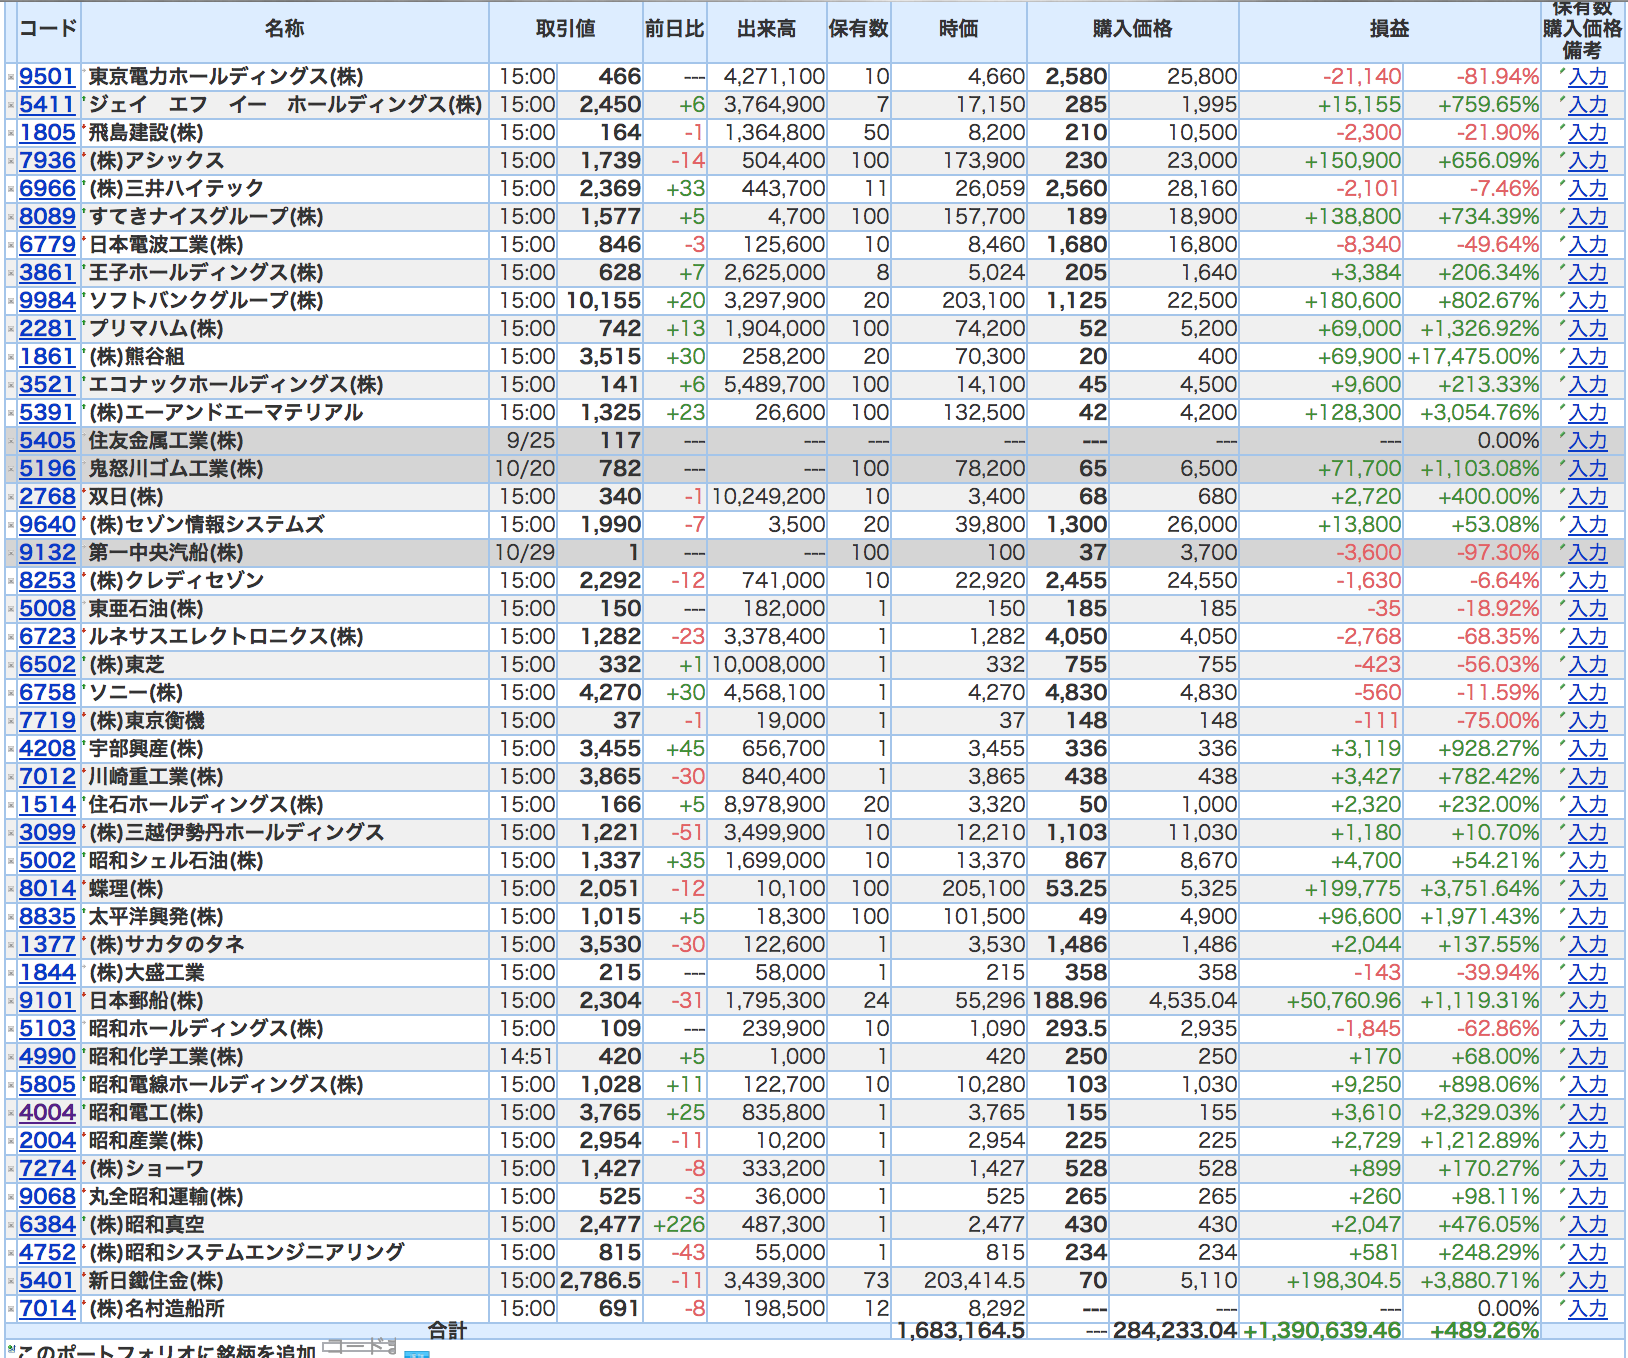This screenshot has height=1358, width=1628.
Task: Click the 保有数 column header
Action: (x=859, y=29)
